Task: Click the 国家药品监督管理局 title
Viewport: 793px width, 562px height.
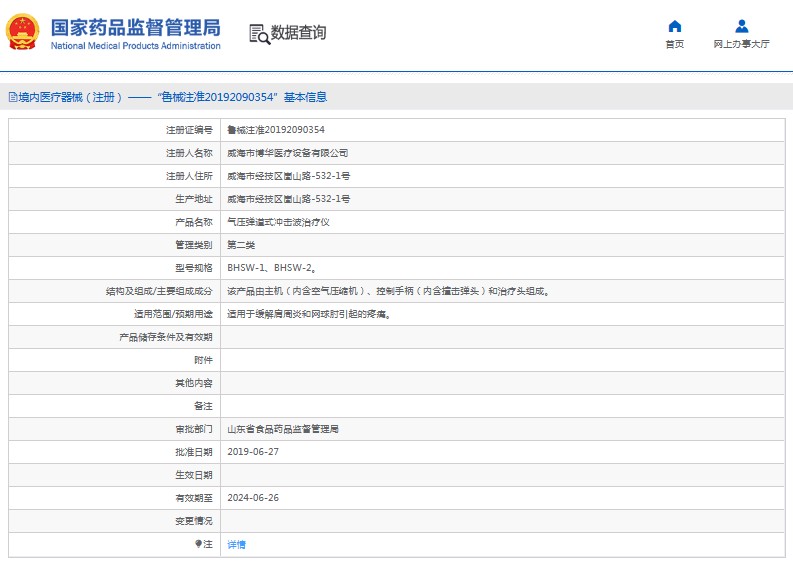Action: coord(136,27)
